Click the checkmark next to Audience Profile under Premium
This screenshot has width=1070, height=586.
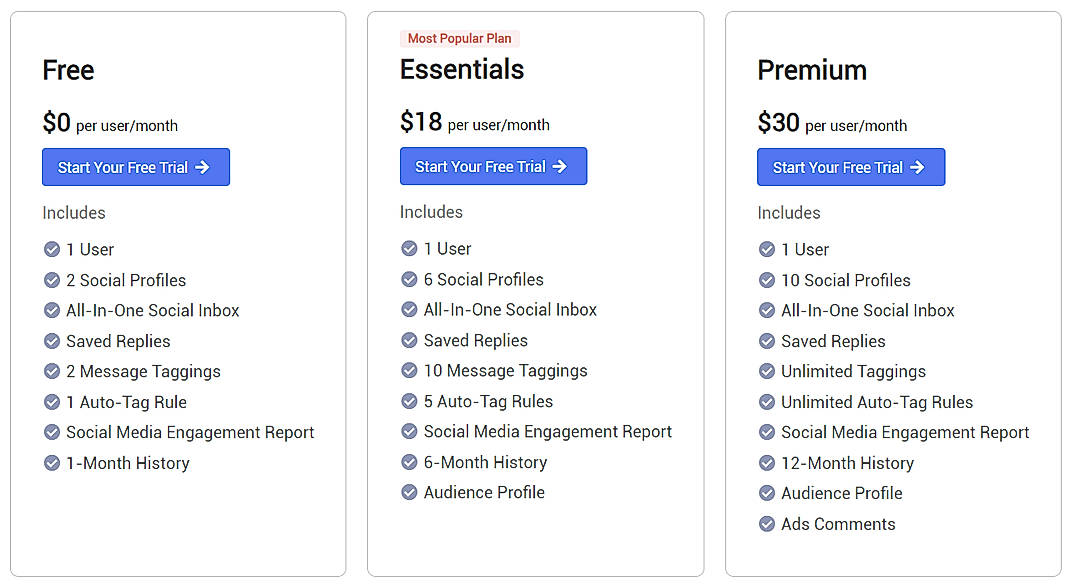tap(767, 493)
